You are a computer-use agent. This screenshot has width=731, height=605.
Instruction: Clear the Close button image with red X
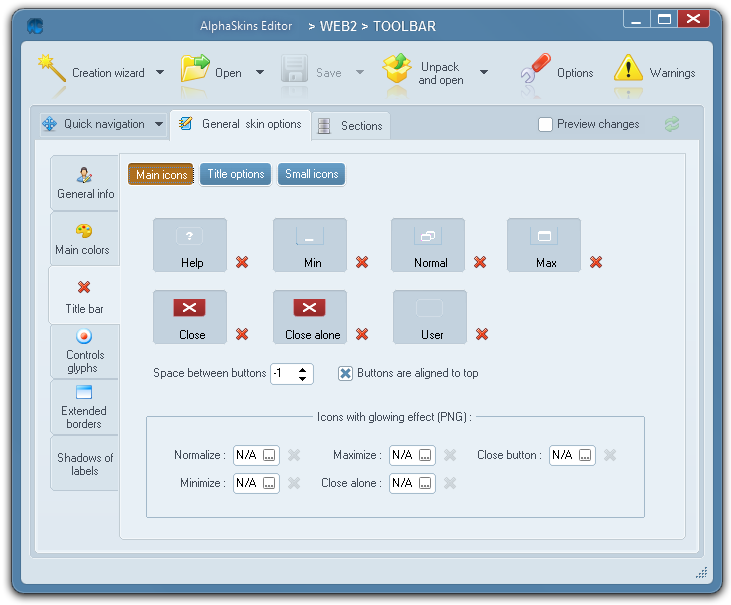242,334
